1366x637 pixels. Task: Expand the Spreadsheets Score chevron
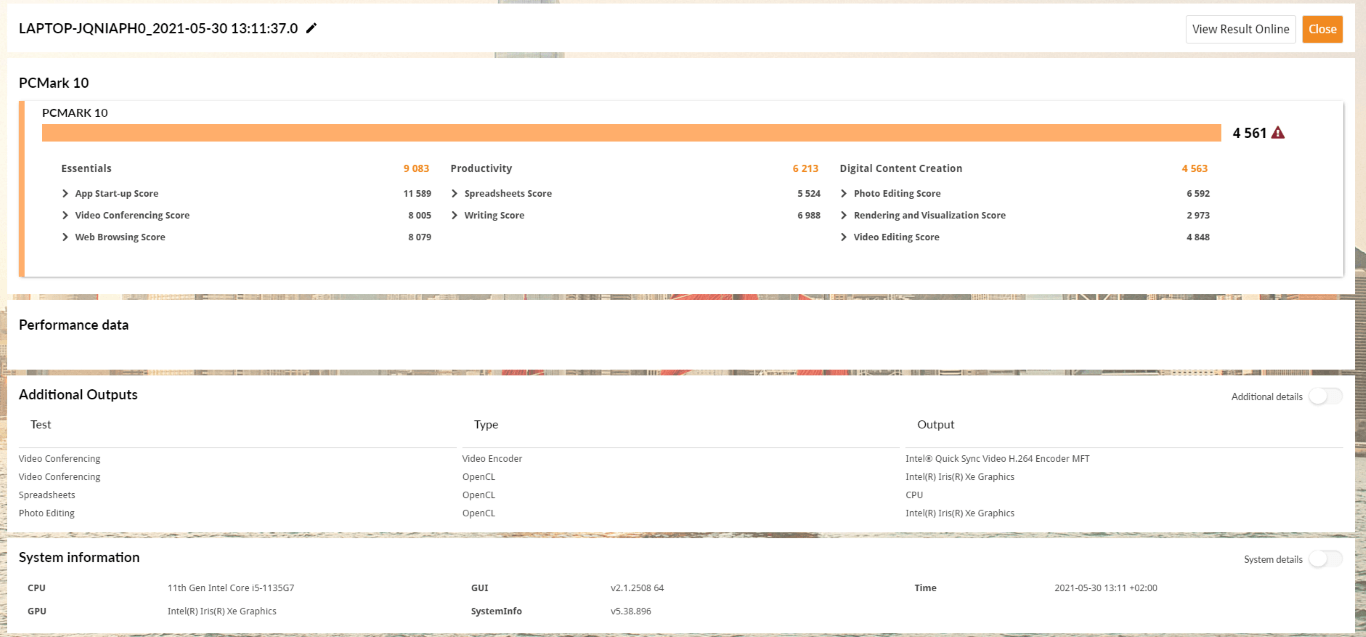(x=455, y=194)
